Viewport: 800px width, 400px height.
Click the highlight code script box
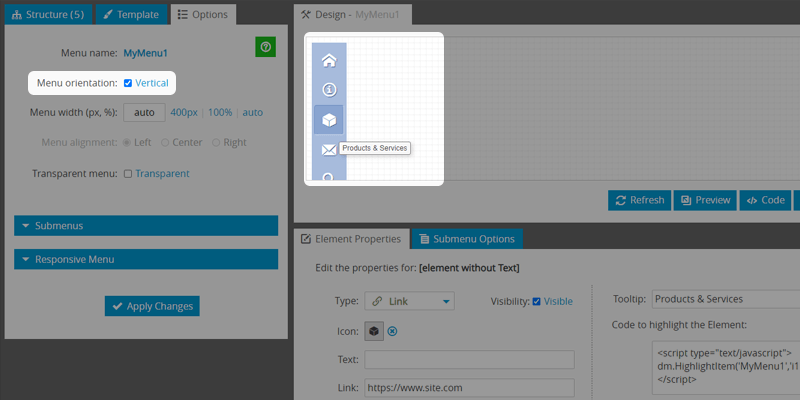726,367
